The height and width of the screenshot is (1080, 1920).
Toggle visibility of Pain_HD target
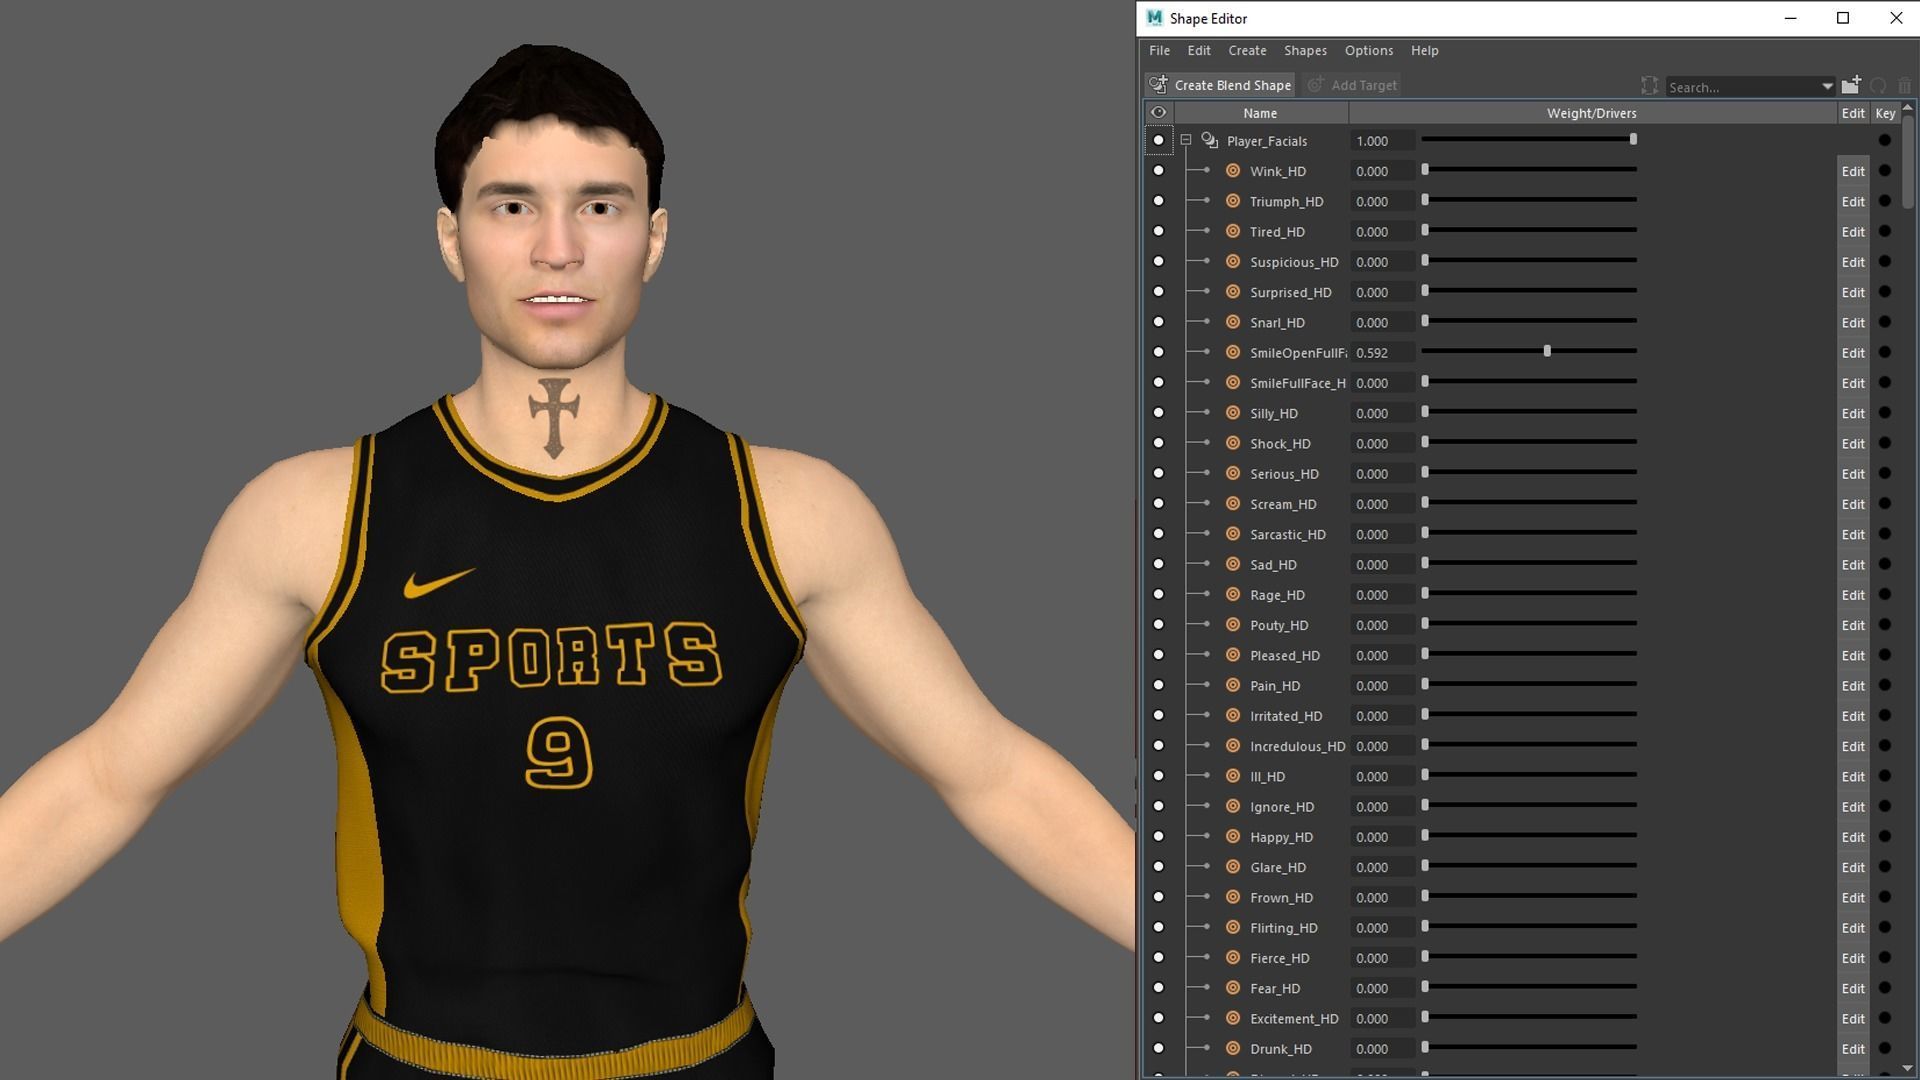pos(1158,685)
